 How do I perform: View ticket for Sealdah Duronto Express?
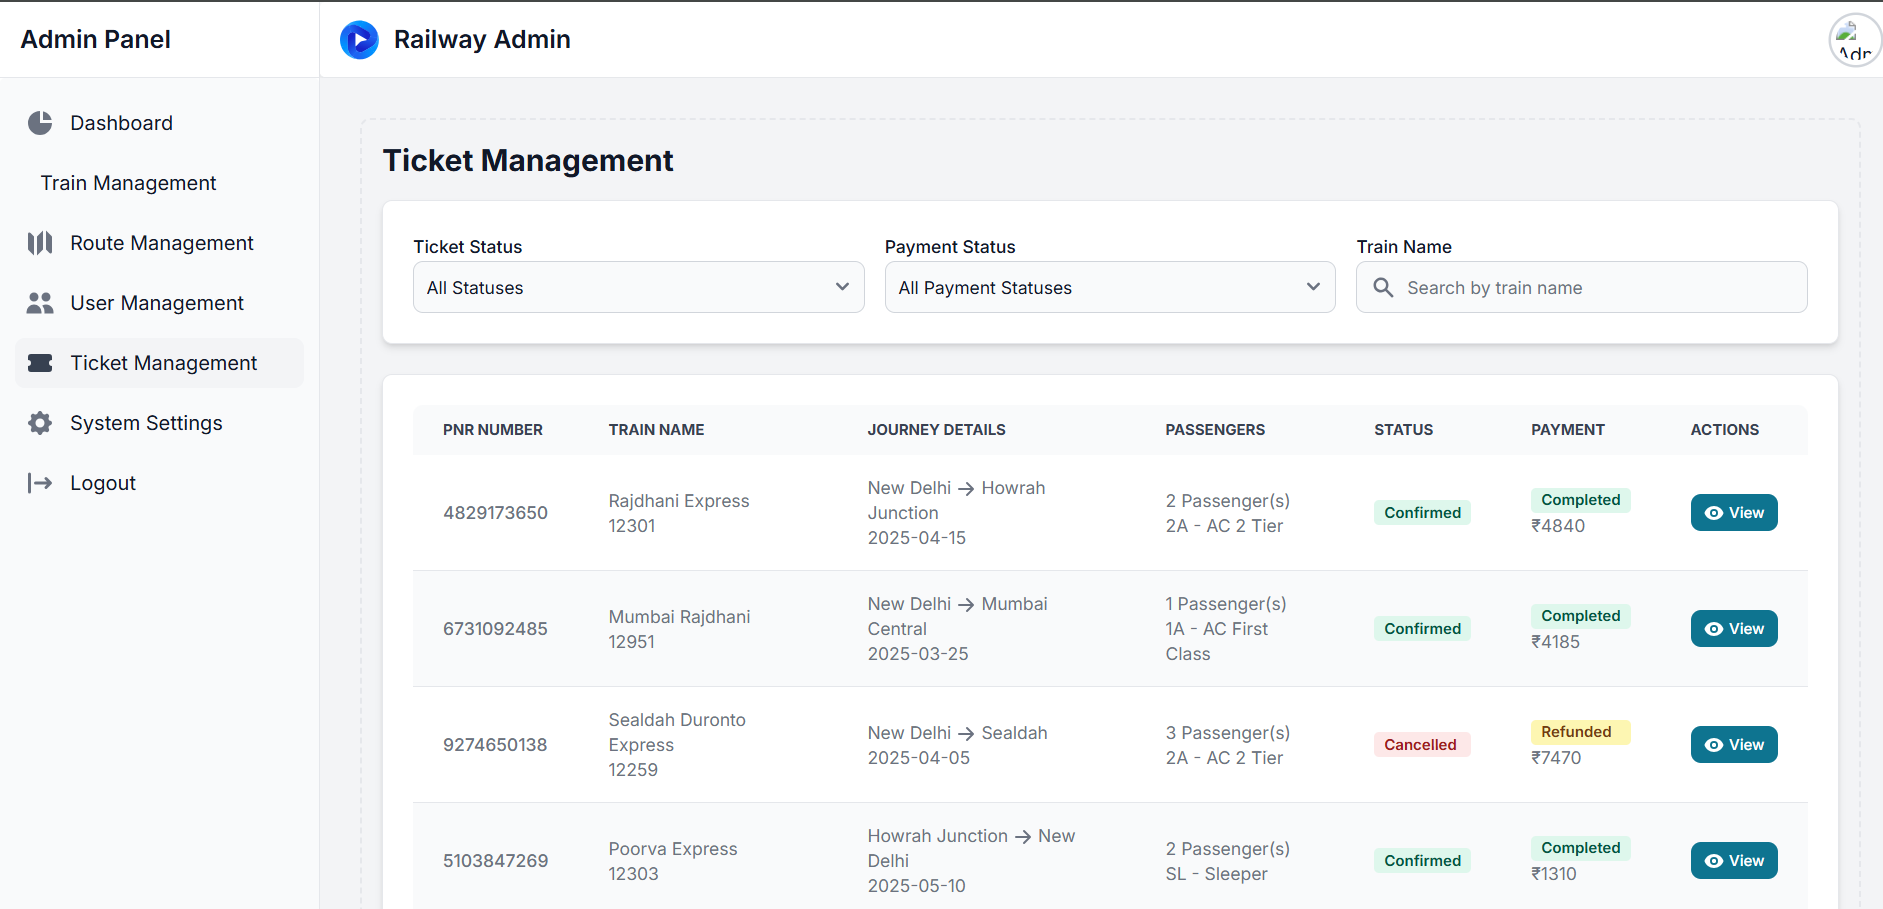[1734, 745]
